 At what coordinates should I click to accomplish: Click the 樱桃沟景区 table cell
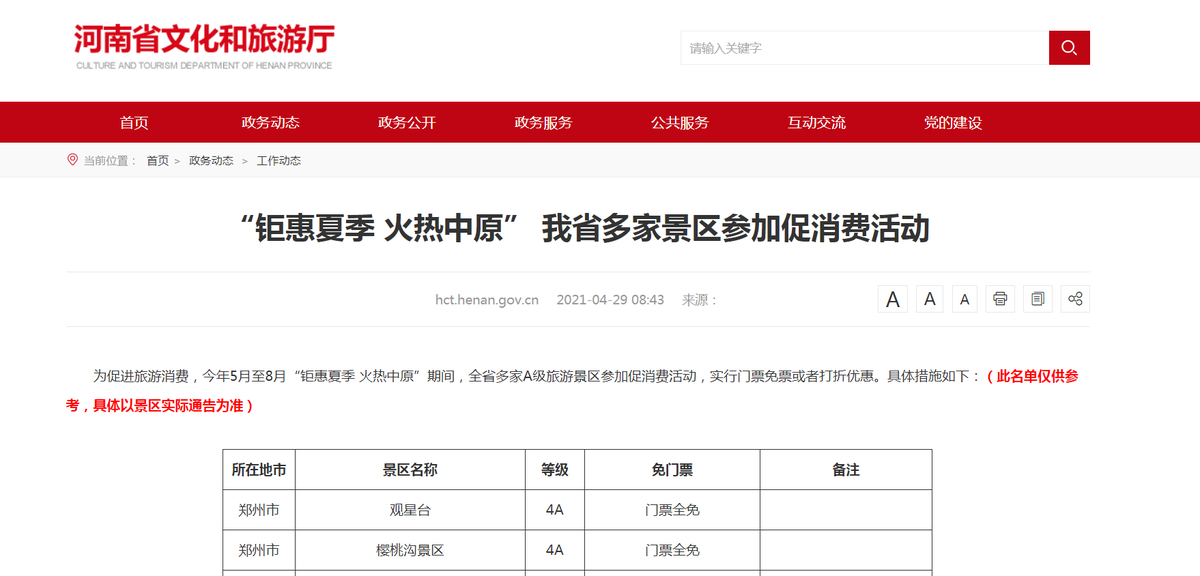(410, 550)
